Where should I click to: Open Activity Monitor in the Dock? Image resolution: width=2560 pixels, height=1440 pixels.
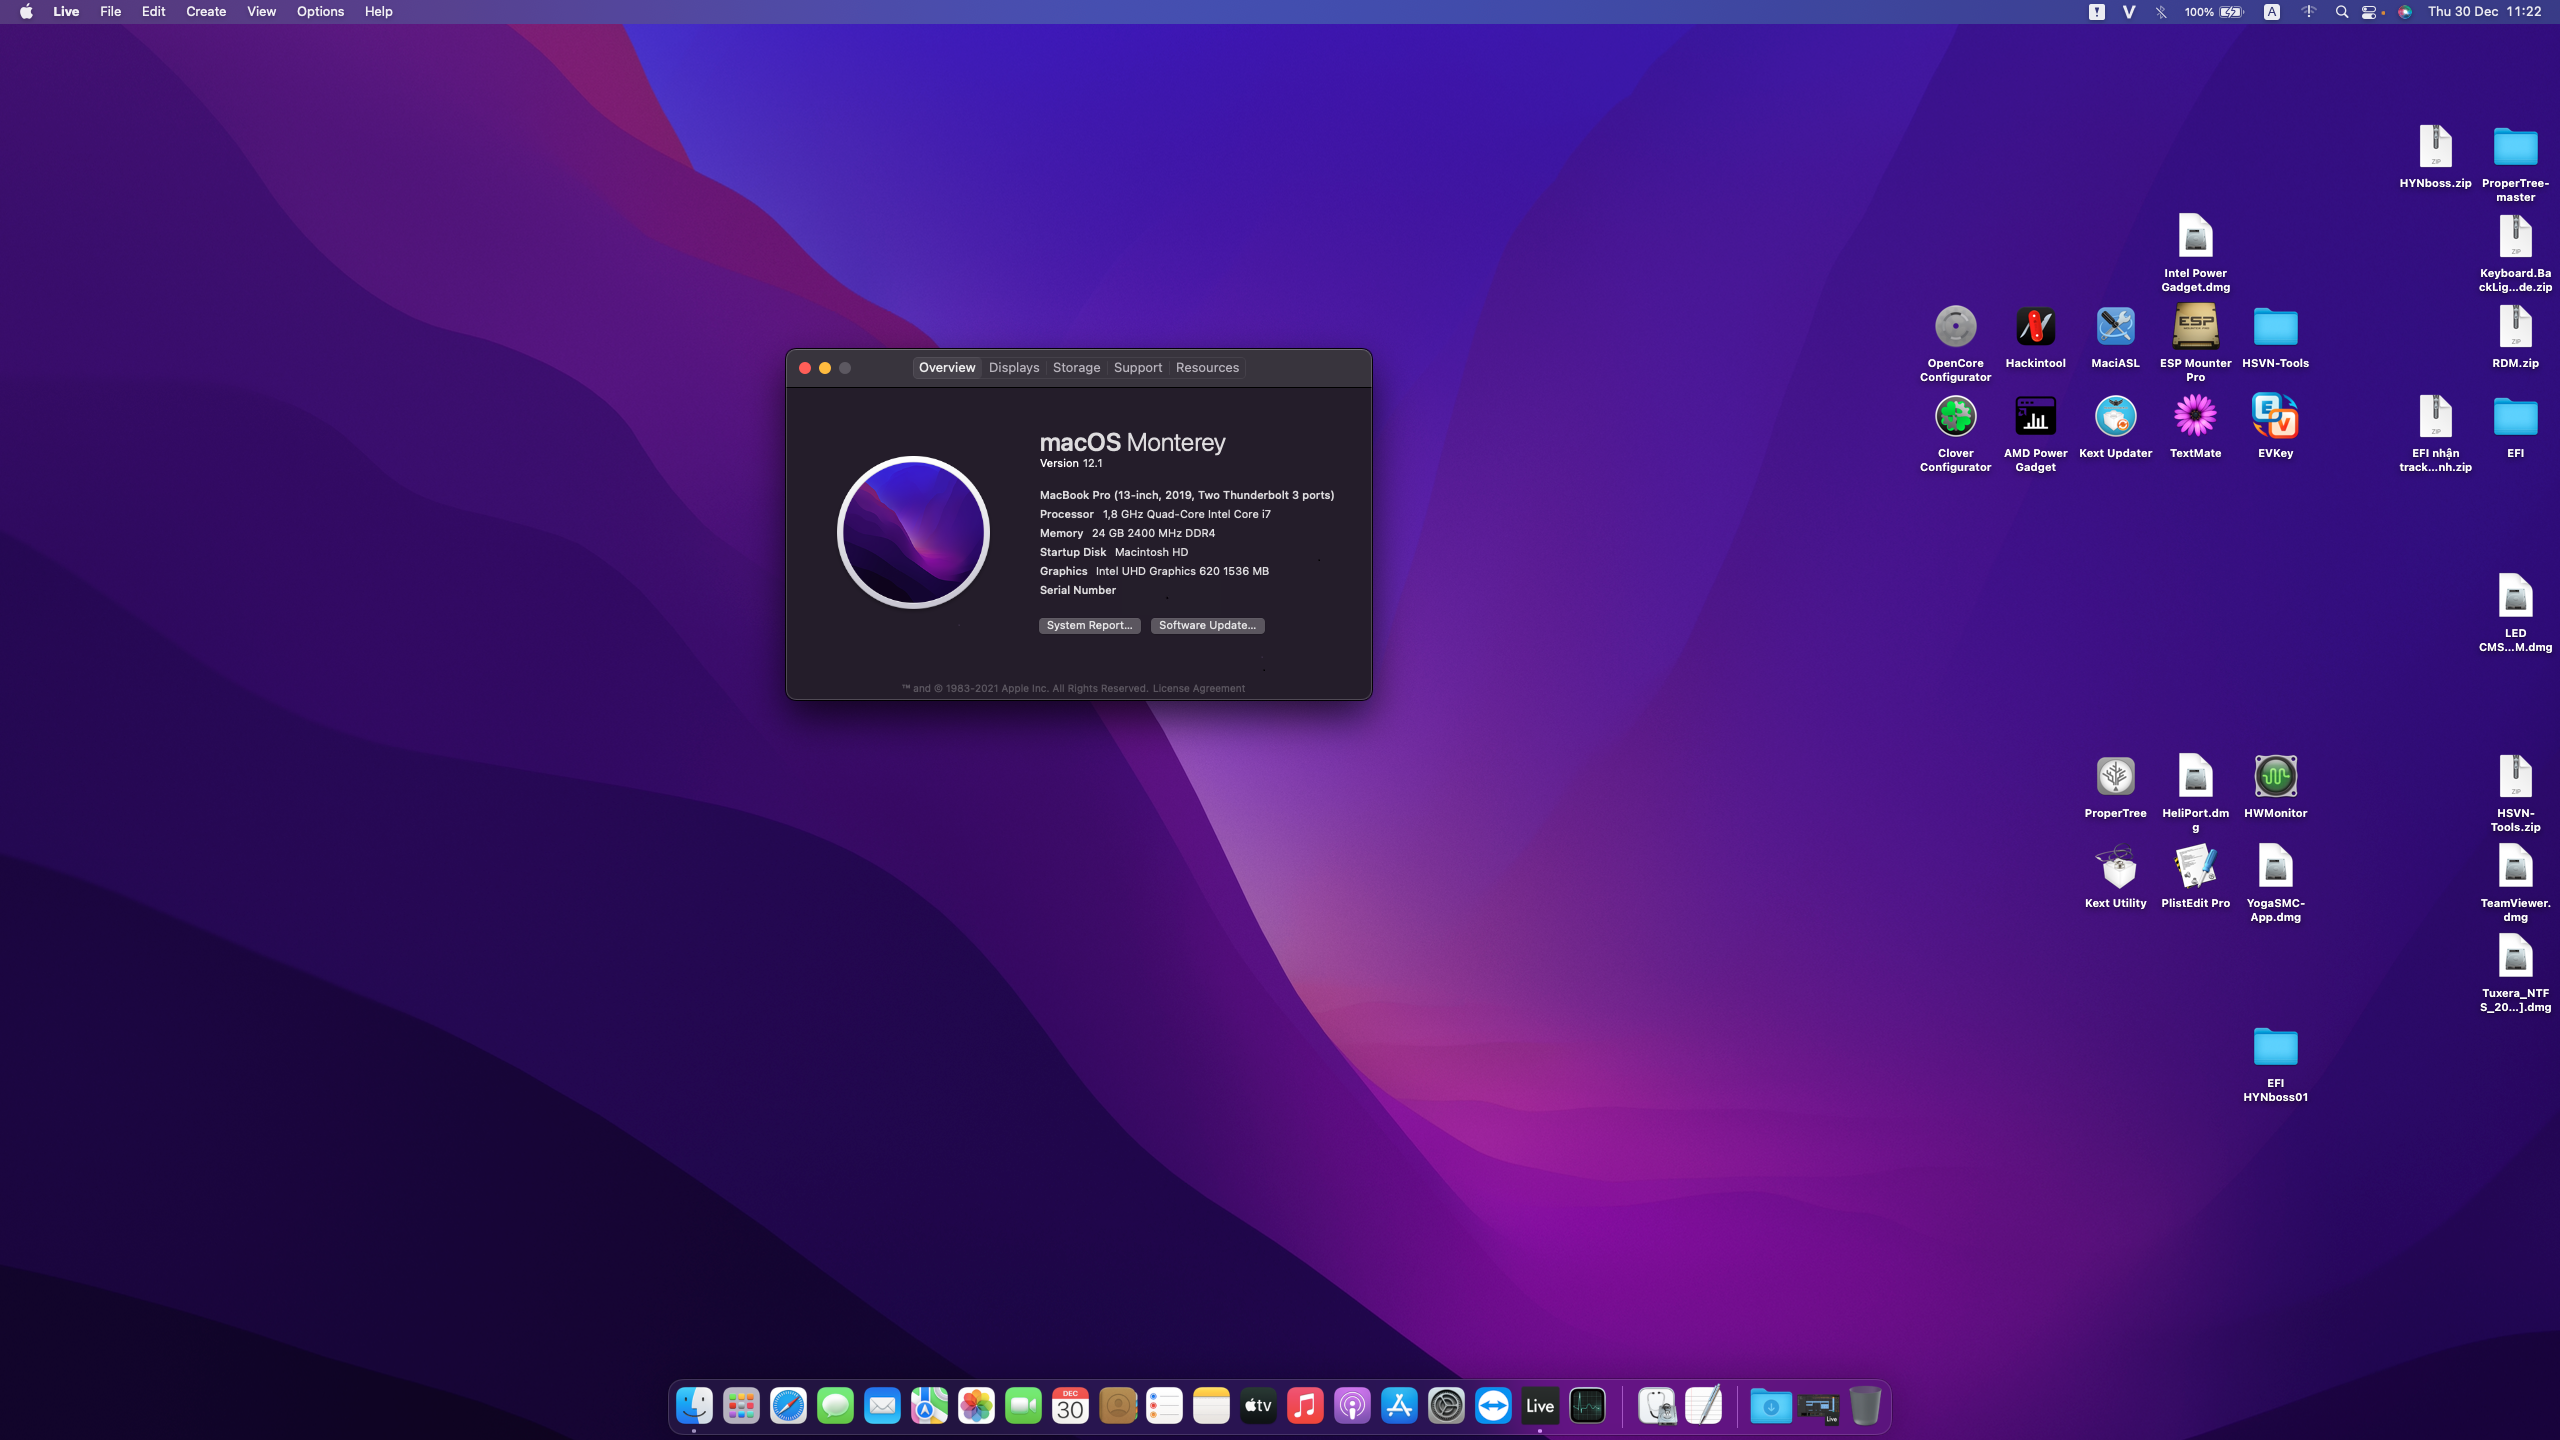click(x=1587, y=1406)
